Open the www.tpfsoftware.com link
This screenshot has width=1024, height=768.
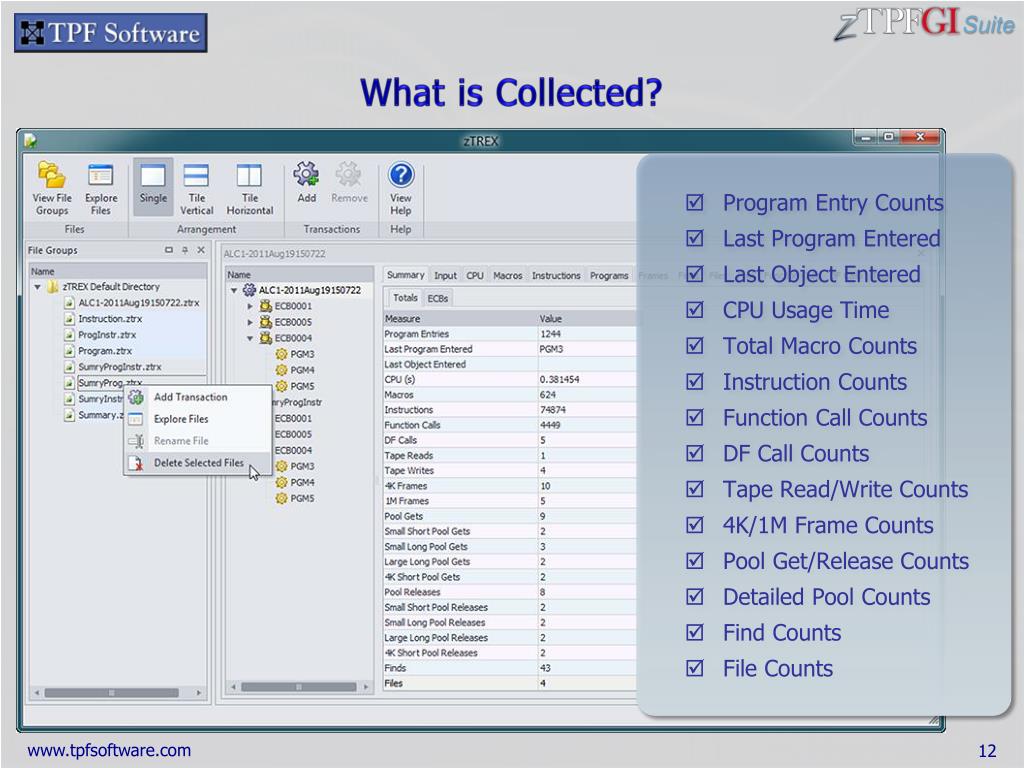tap(109, 750)
